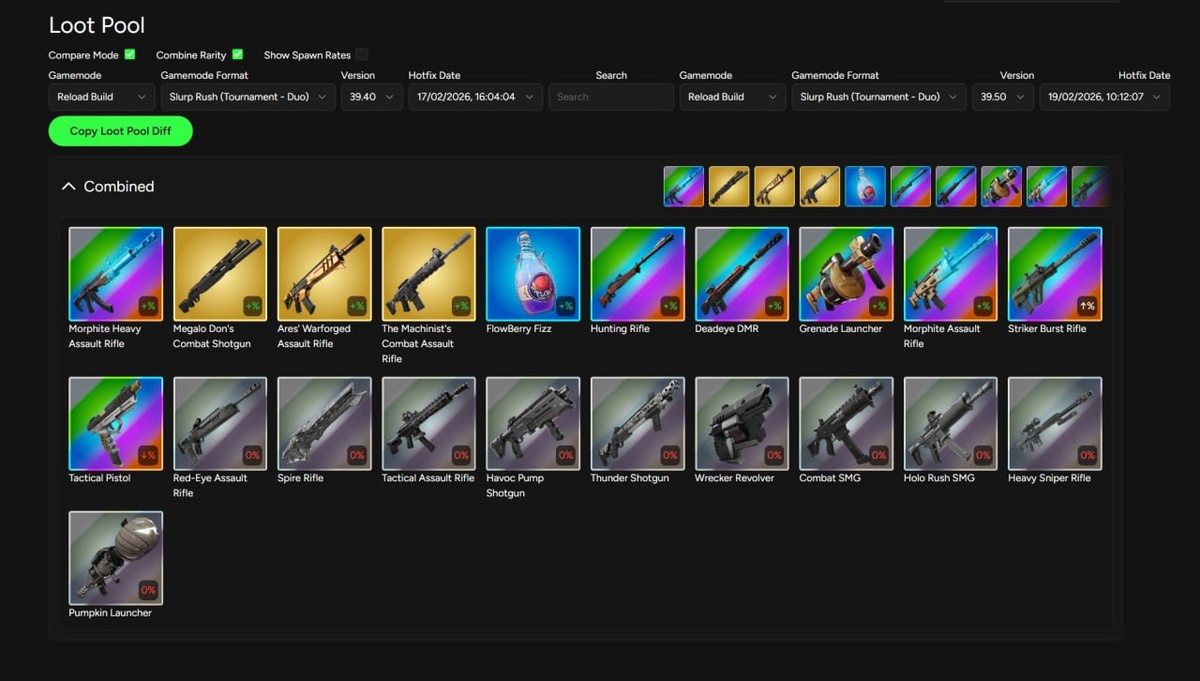
Task: Select the Heavy Sniper Rifle tile
Action: 1055,423
